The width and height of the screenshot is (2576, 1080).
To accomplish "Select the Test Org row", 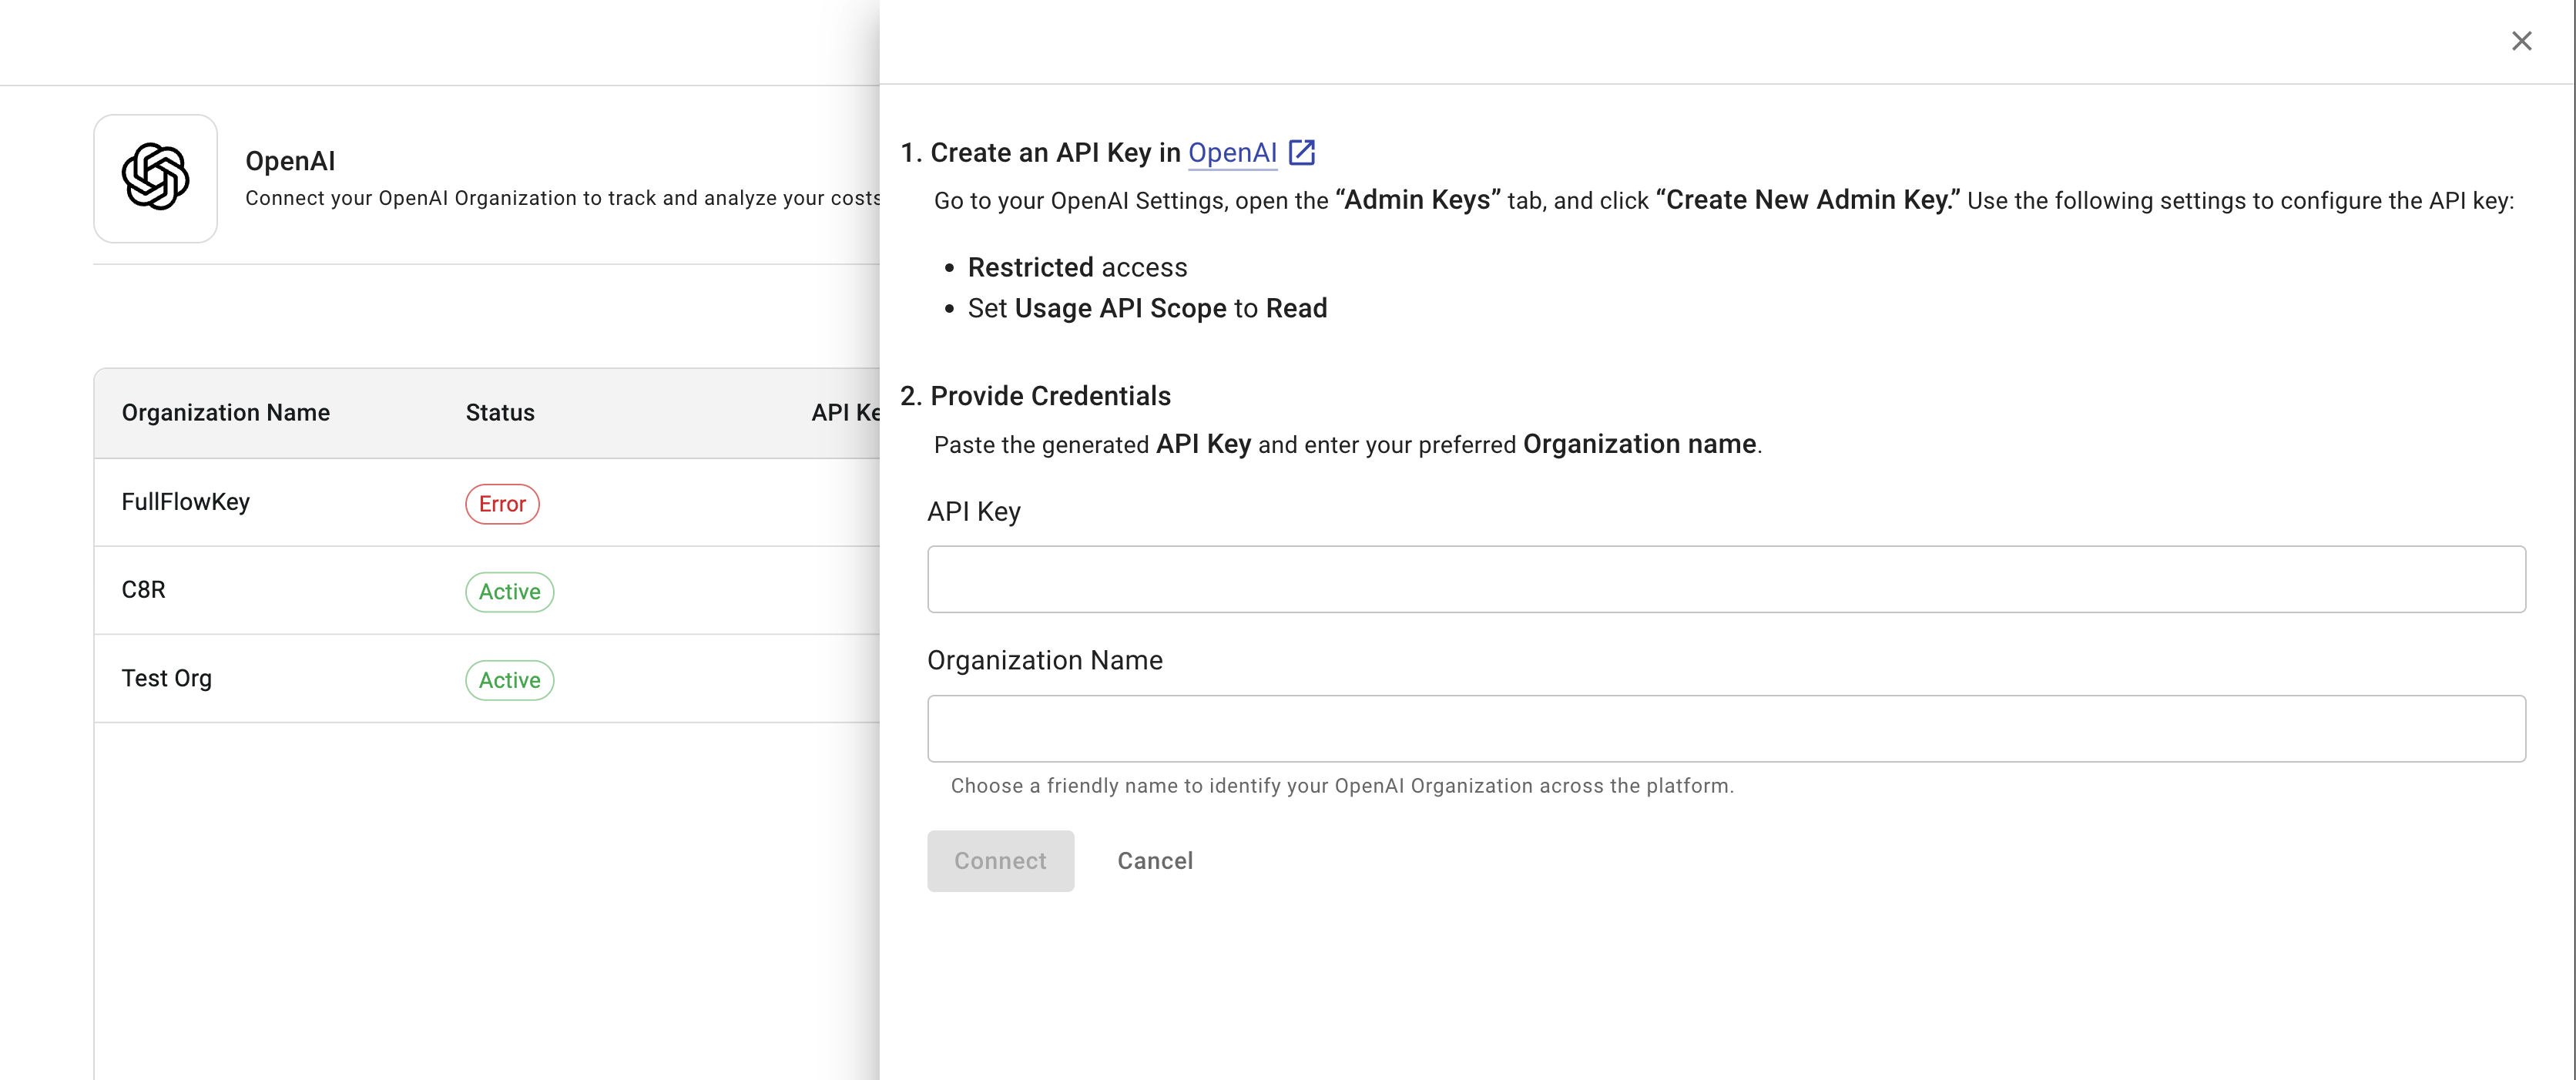I will [167, 678].
